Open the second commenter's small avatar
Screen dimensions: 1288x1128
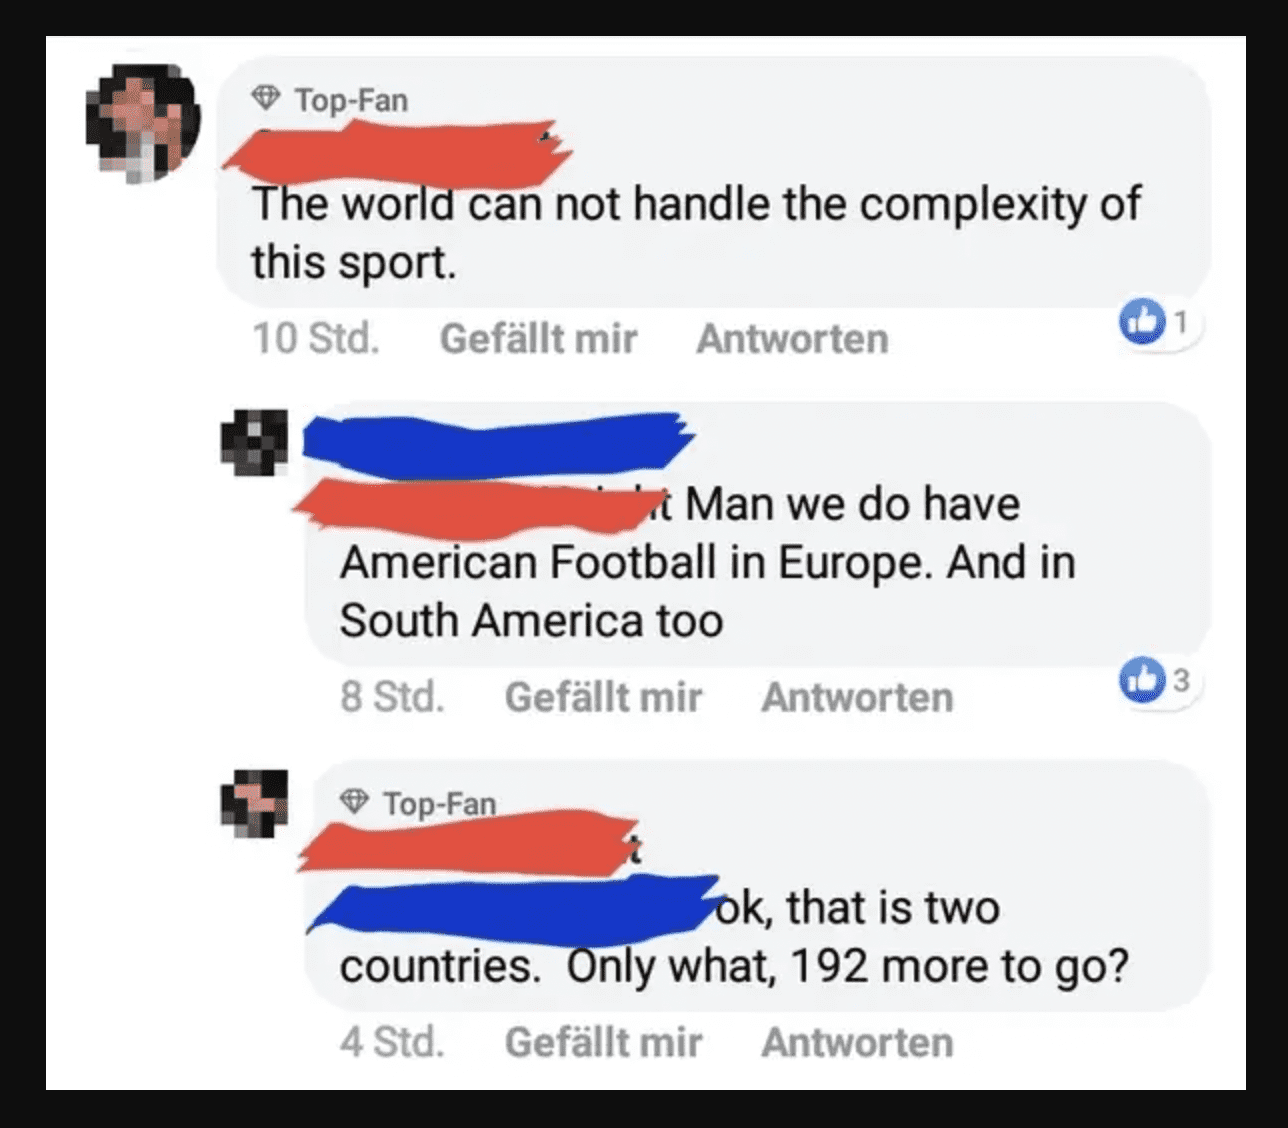[254, 441]
